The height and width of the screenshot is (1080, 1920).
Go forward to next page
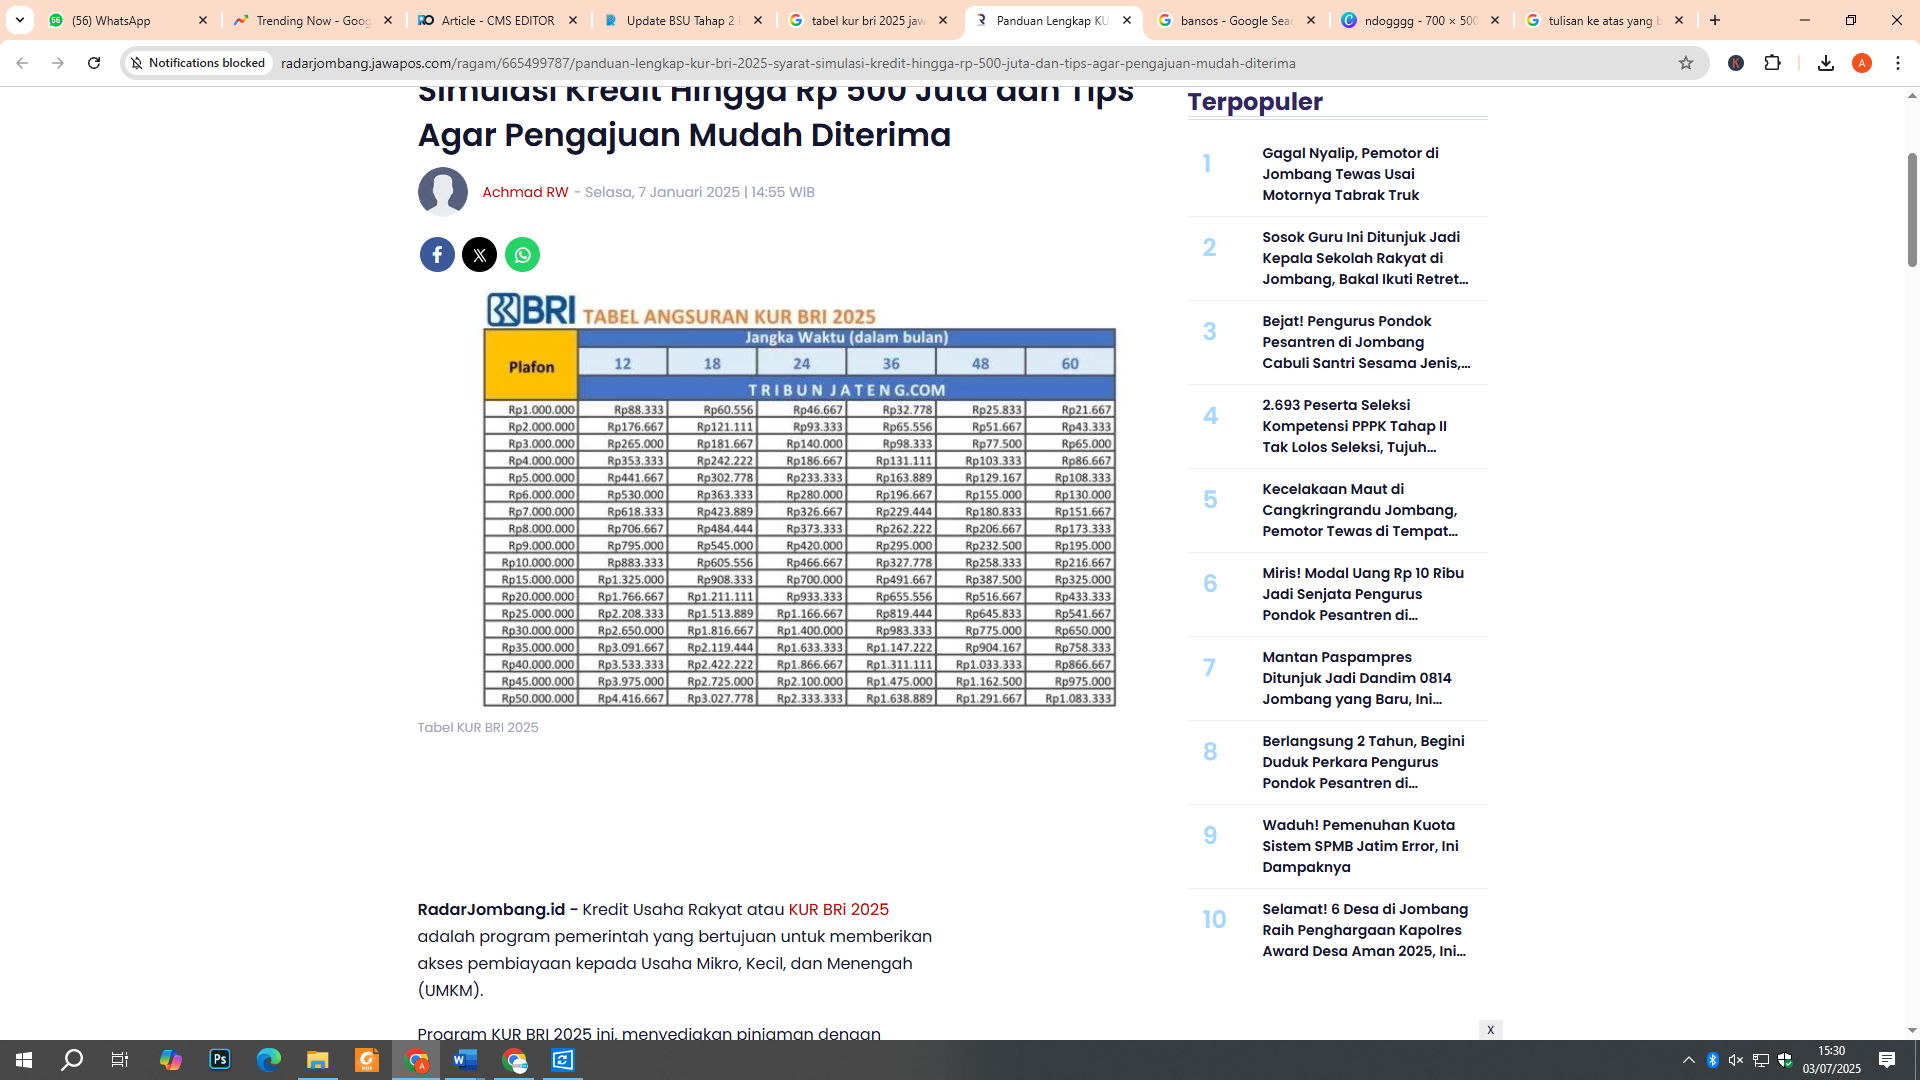click(x=58, y=63)
